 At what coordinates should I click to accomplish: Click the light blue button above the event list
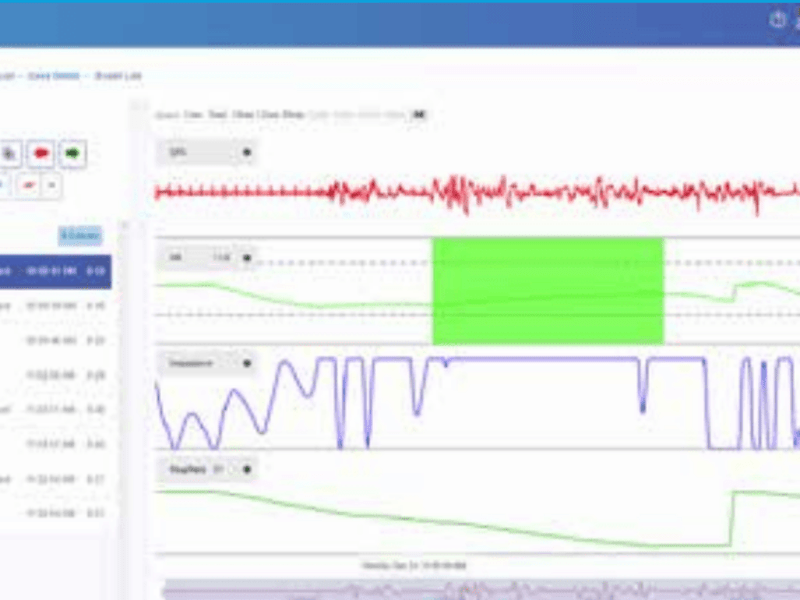[x=80, y=235]
